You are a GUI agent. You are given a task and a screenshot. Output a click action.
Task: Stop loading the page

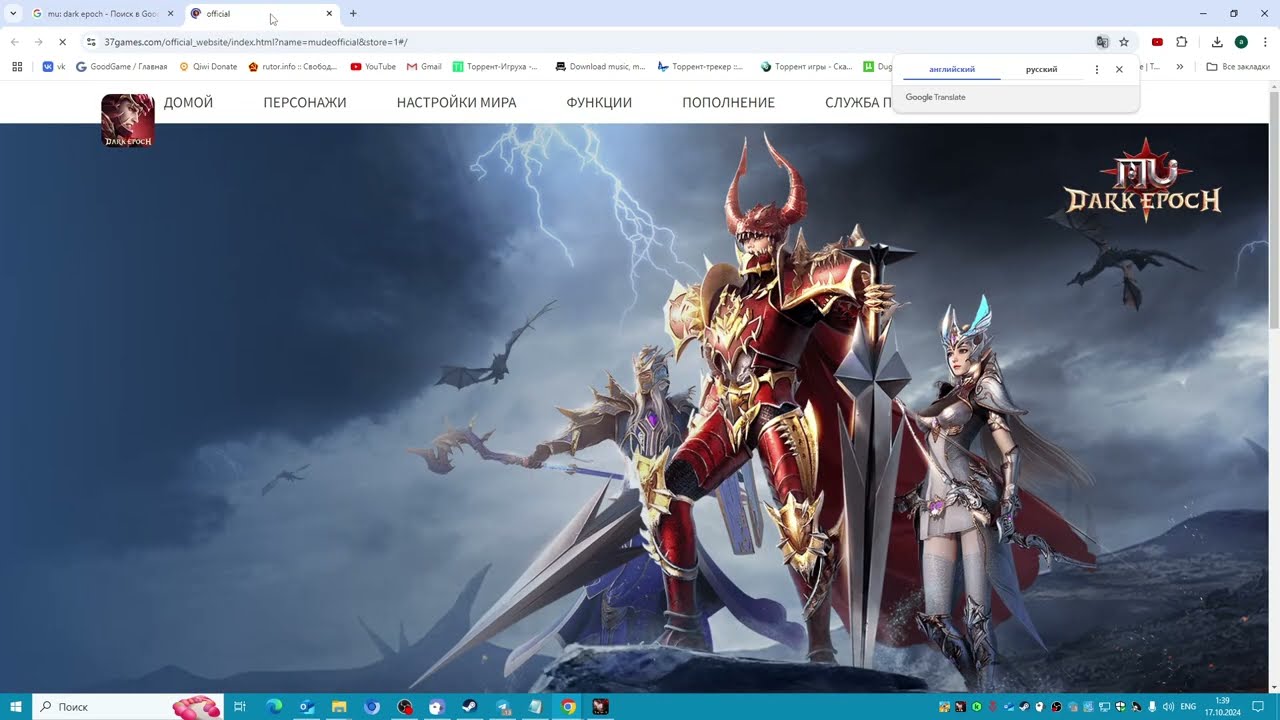point(62,42)
